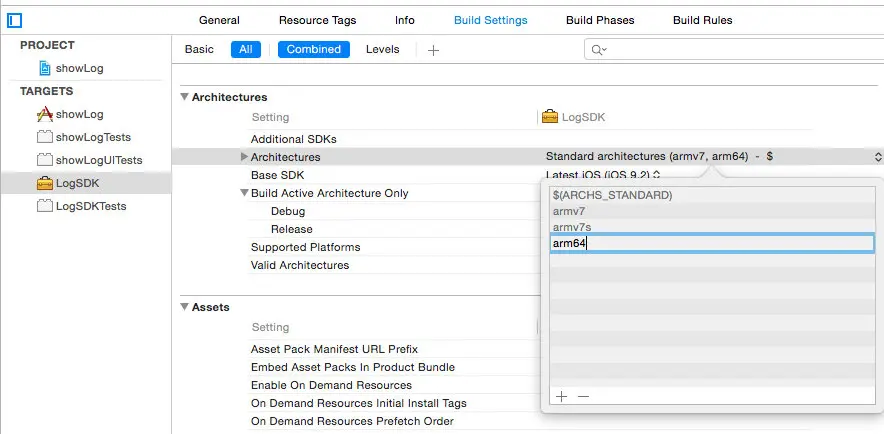Select the showLogTests target name
884x434 pixels.
[93, 137]
